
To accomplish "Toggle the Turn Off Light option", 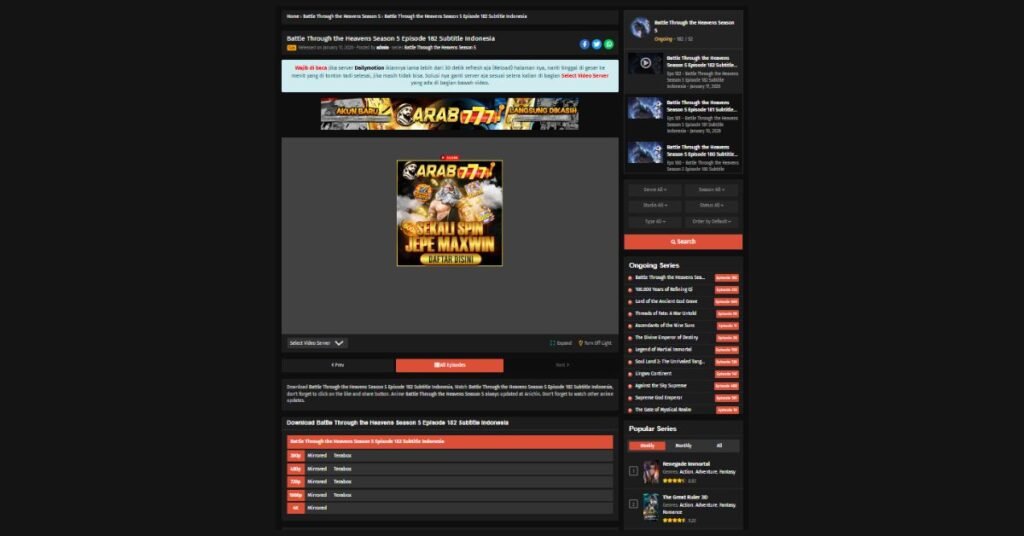I will [595, 343].
